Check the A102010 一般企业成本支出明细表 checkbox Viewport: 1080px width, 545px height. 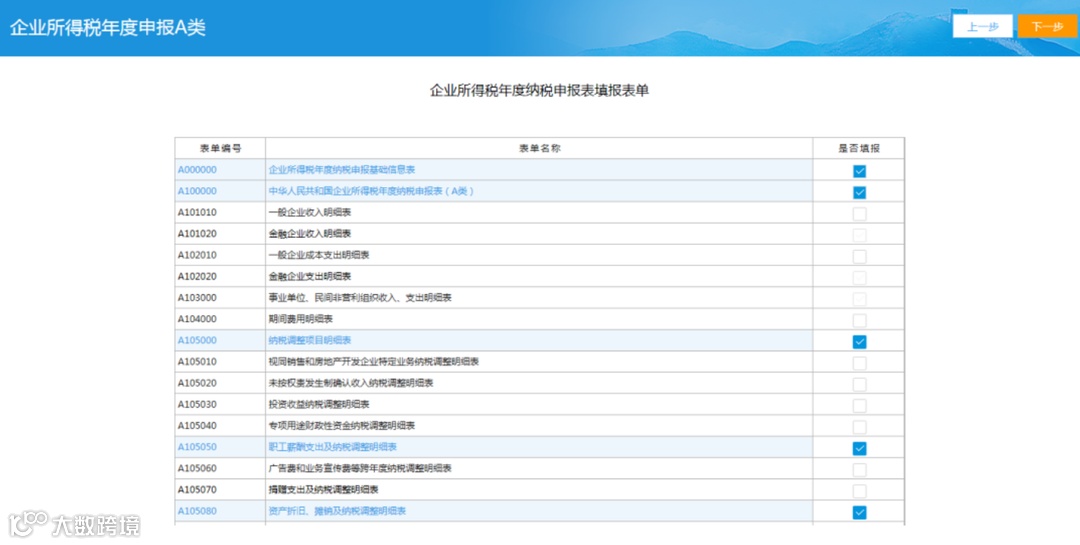(x=860, y=256)
